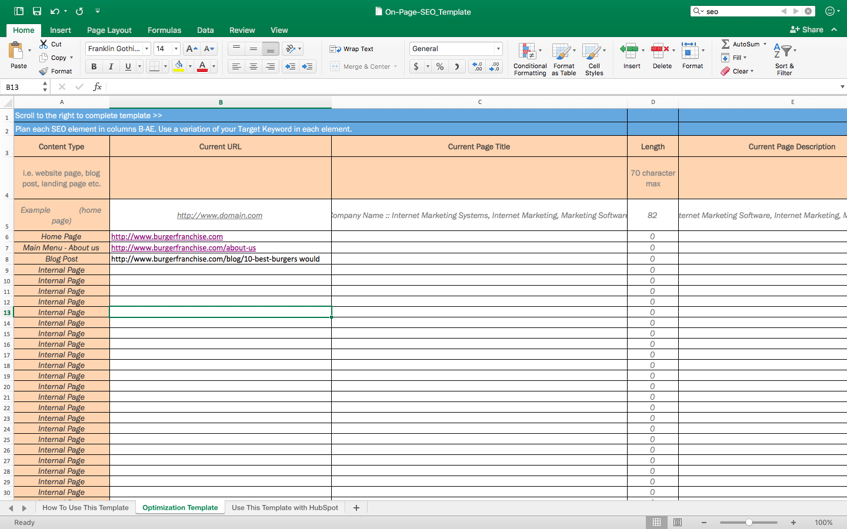Click the Share button
This screenshot has width=847, height=529.
tap(807, 30)
